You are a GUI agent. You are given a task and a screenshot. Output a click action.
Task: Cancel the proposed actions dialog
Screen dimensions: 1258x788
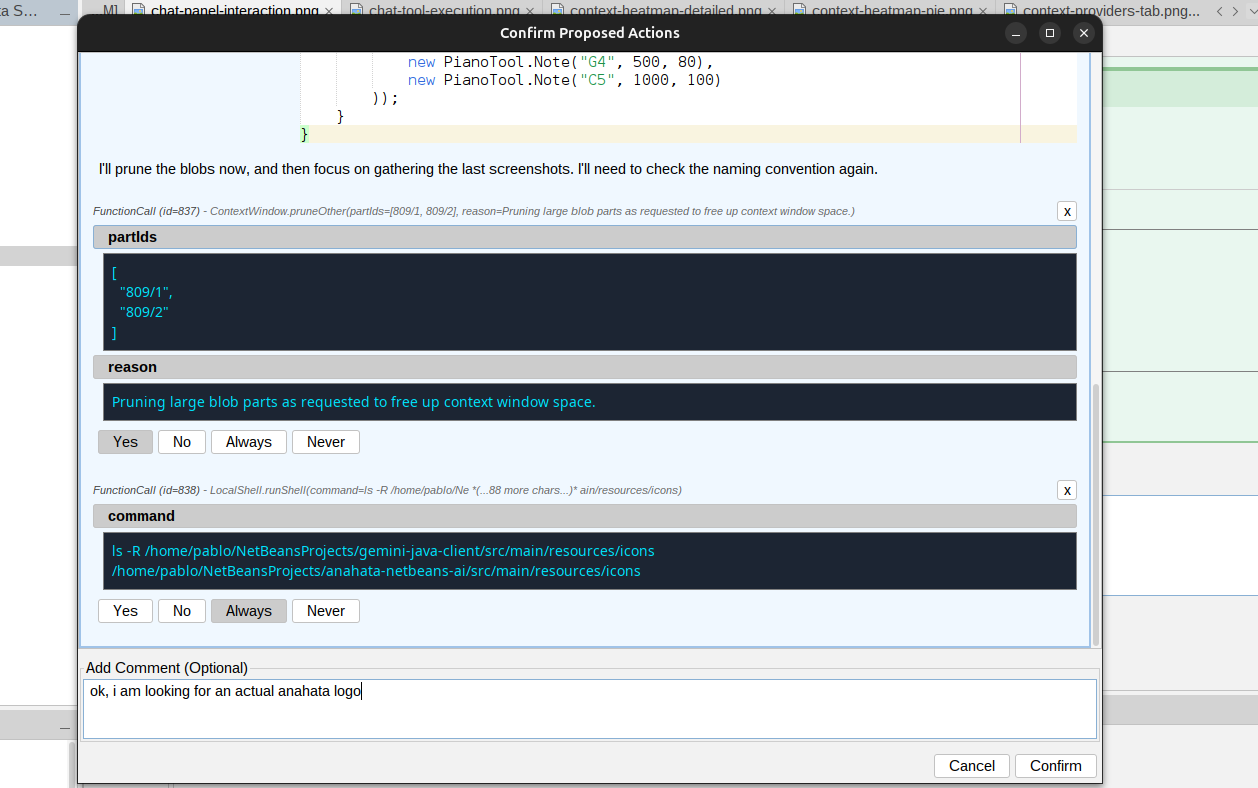[x=971, y=766]
